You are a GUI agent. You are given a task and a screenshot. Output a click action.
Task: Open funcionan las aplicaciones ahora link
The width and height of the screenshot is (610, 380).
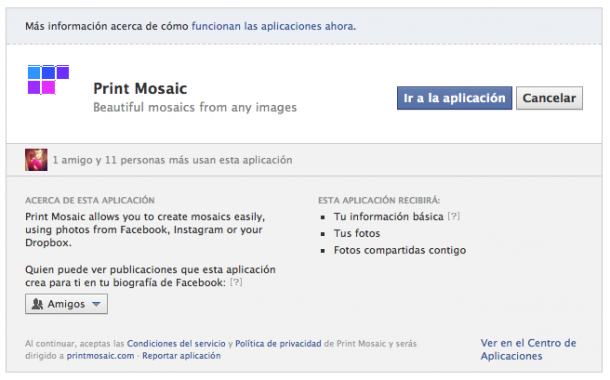point(273,26)
